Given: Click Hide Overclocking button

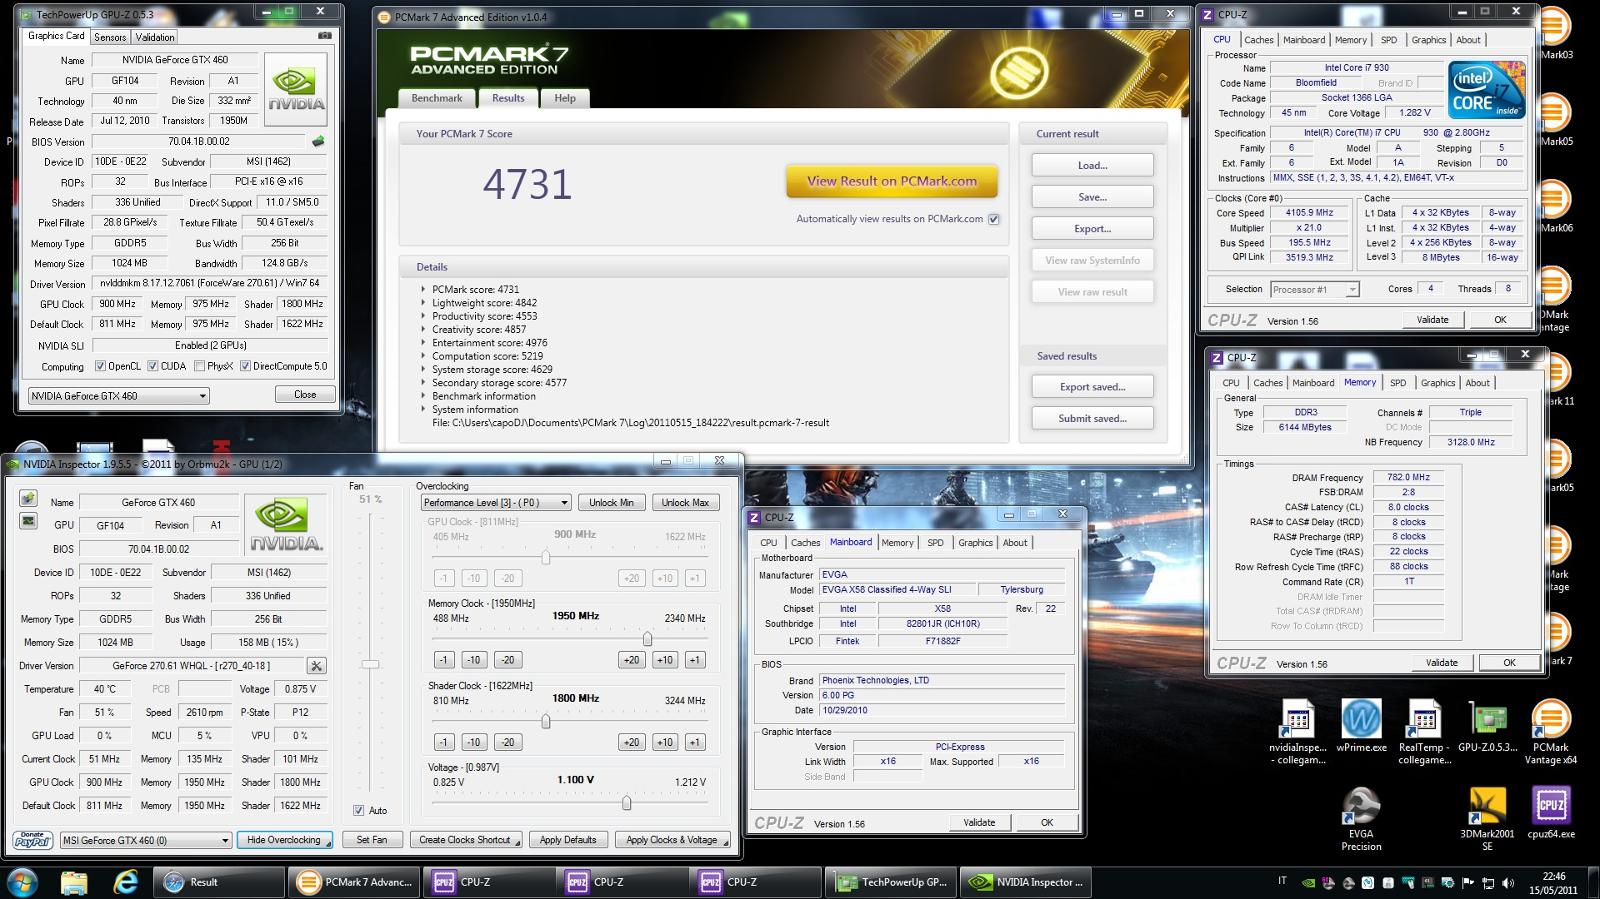Looking at the screenshot, I should 284,840.
